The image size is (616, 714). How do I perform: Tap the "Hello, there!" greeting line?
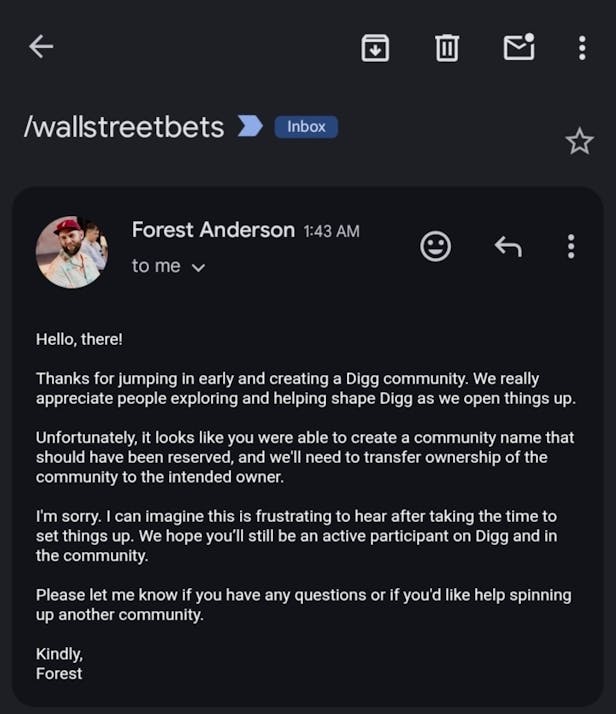coord(79,339)
